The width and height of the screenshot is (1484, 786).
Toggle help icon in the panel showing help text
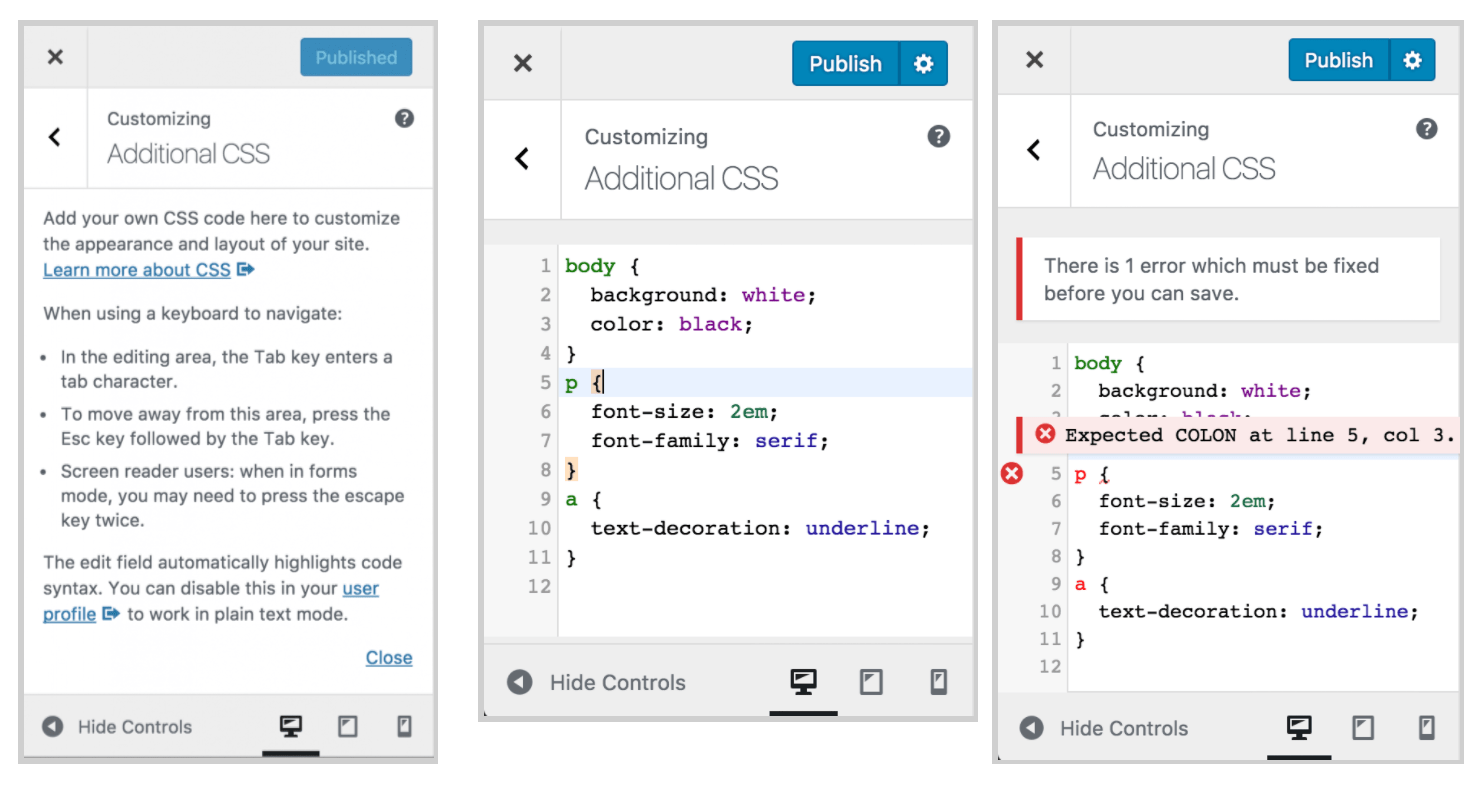pyautogui.click(x=404, y=118)
